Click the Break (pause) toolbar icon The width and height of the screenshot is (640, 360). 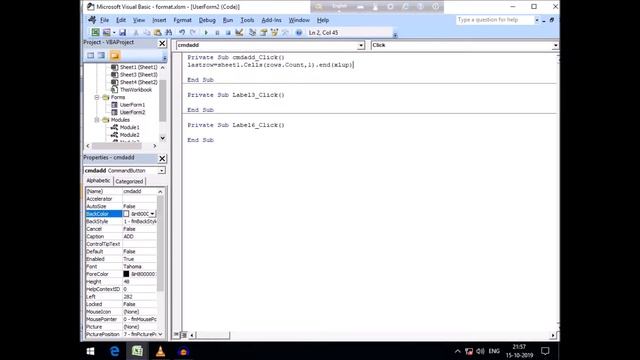217,33
